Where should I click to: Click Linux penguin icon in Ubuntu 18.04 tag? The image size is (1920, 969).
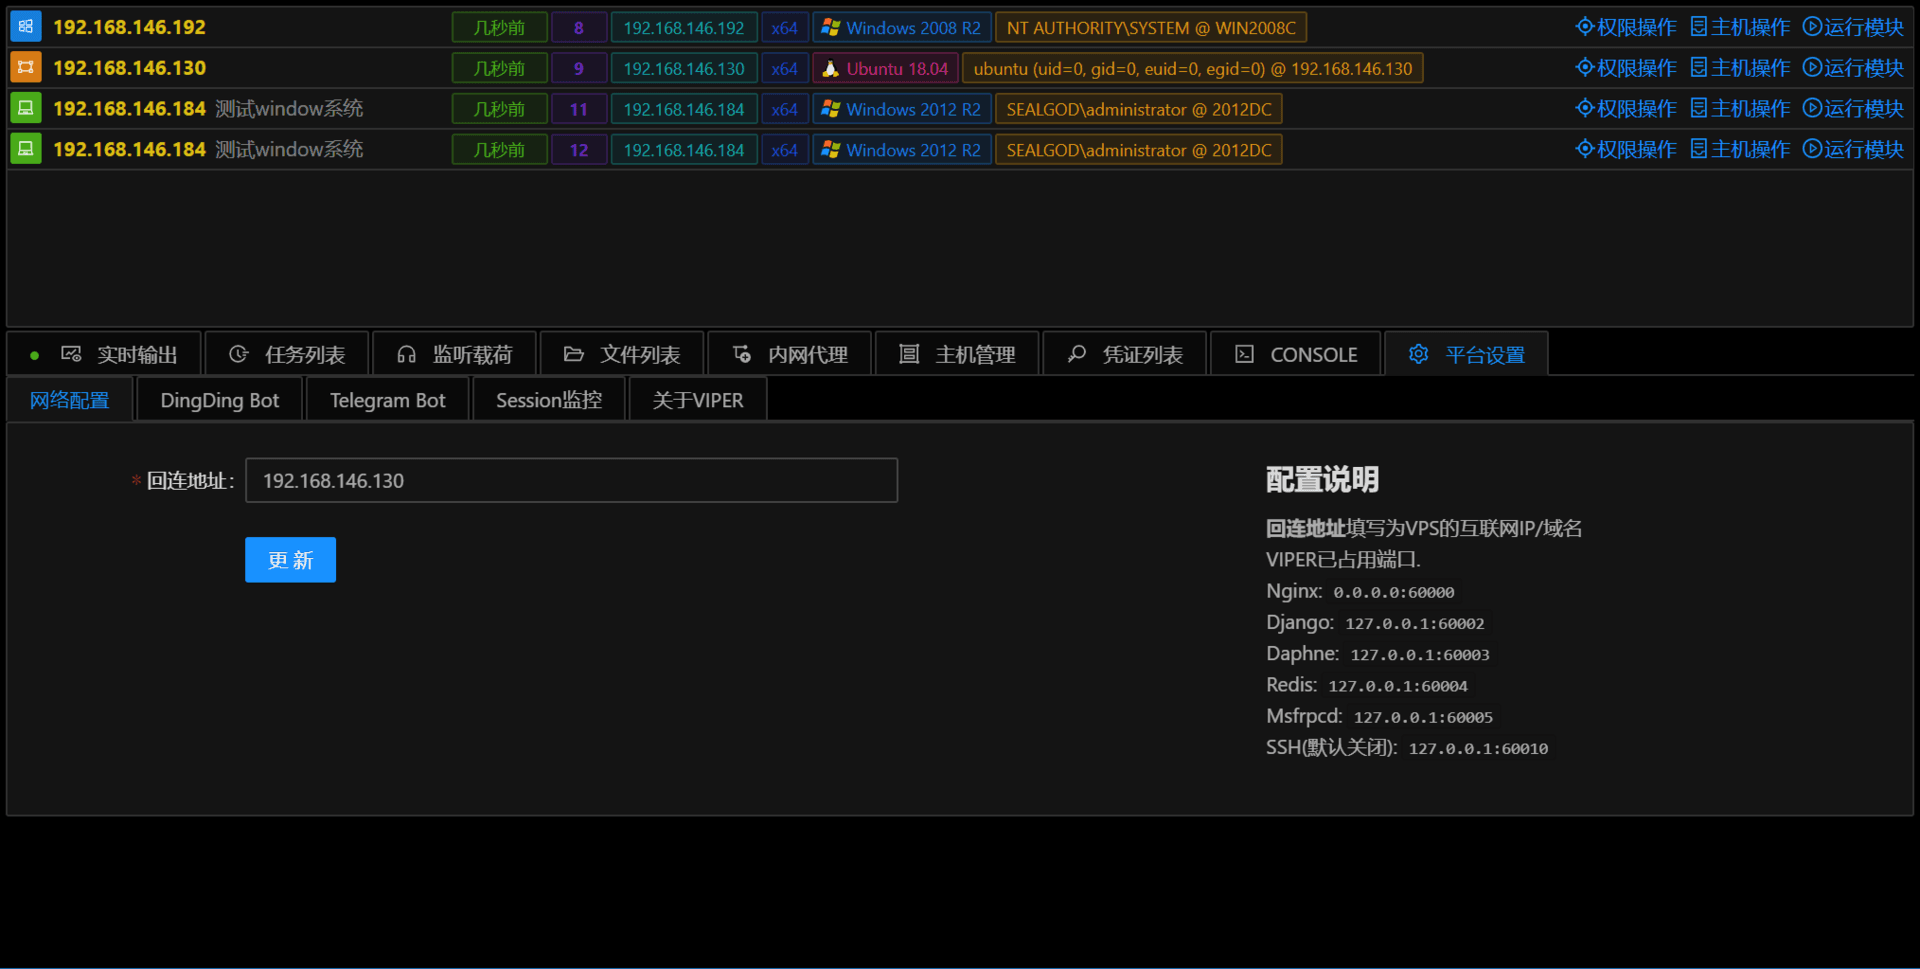tap(830, 69)
